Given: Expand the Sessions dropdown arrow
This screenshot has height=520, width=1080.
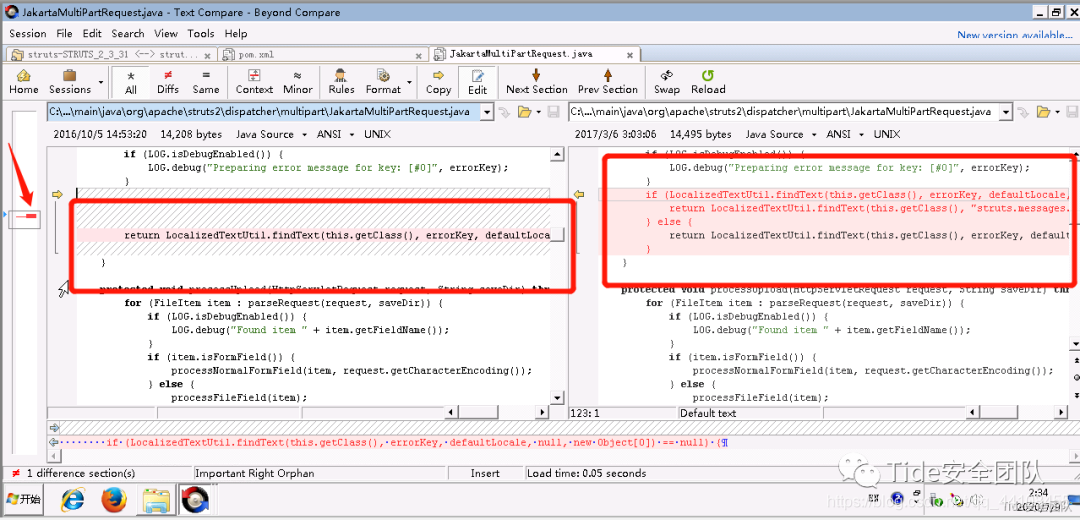Looking at the screenshot, I should 101,81.
